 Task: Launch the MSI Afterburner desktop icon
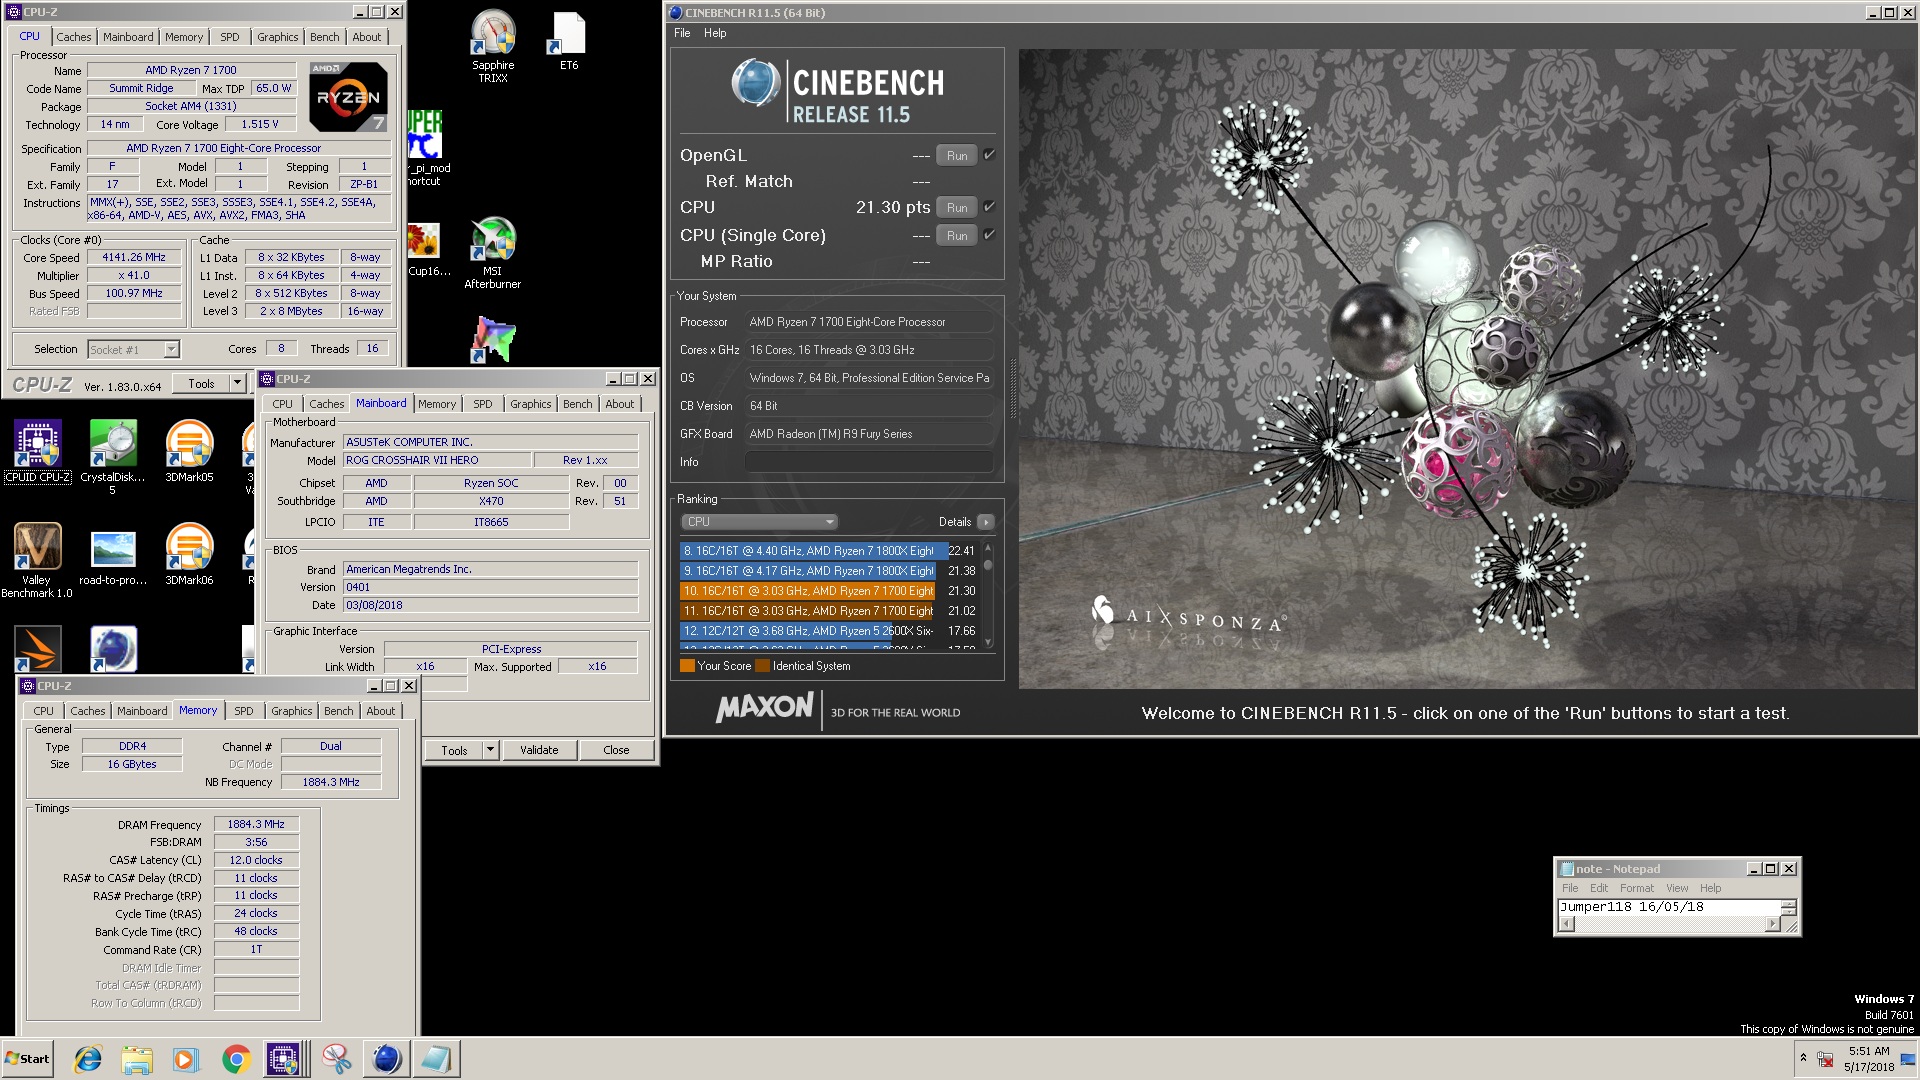[492, 253]
